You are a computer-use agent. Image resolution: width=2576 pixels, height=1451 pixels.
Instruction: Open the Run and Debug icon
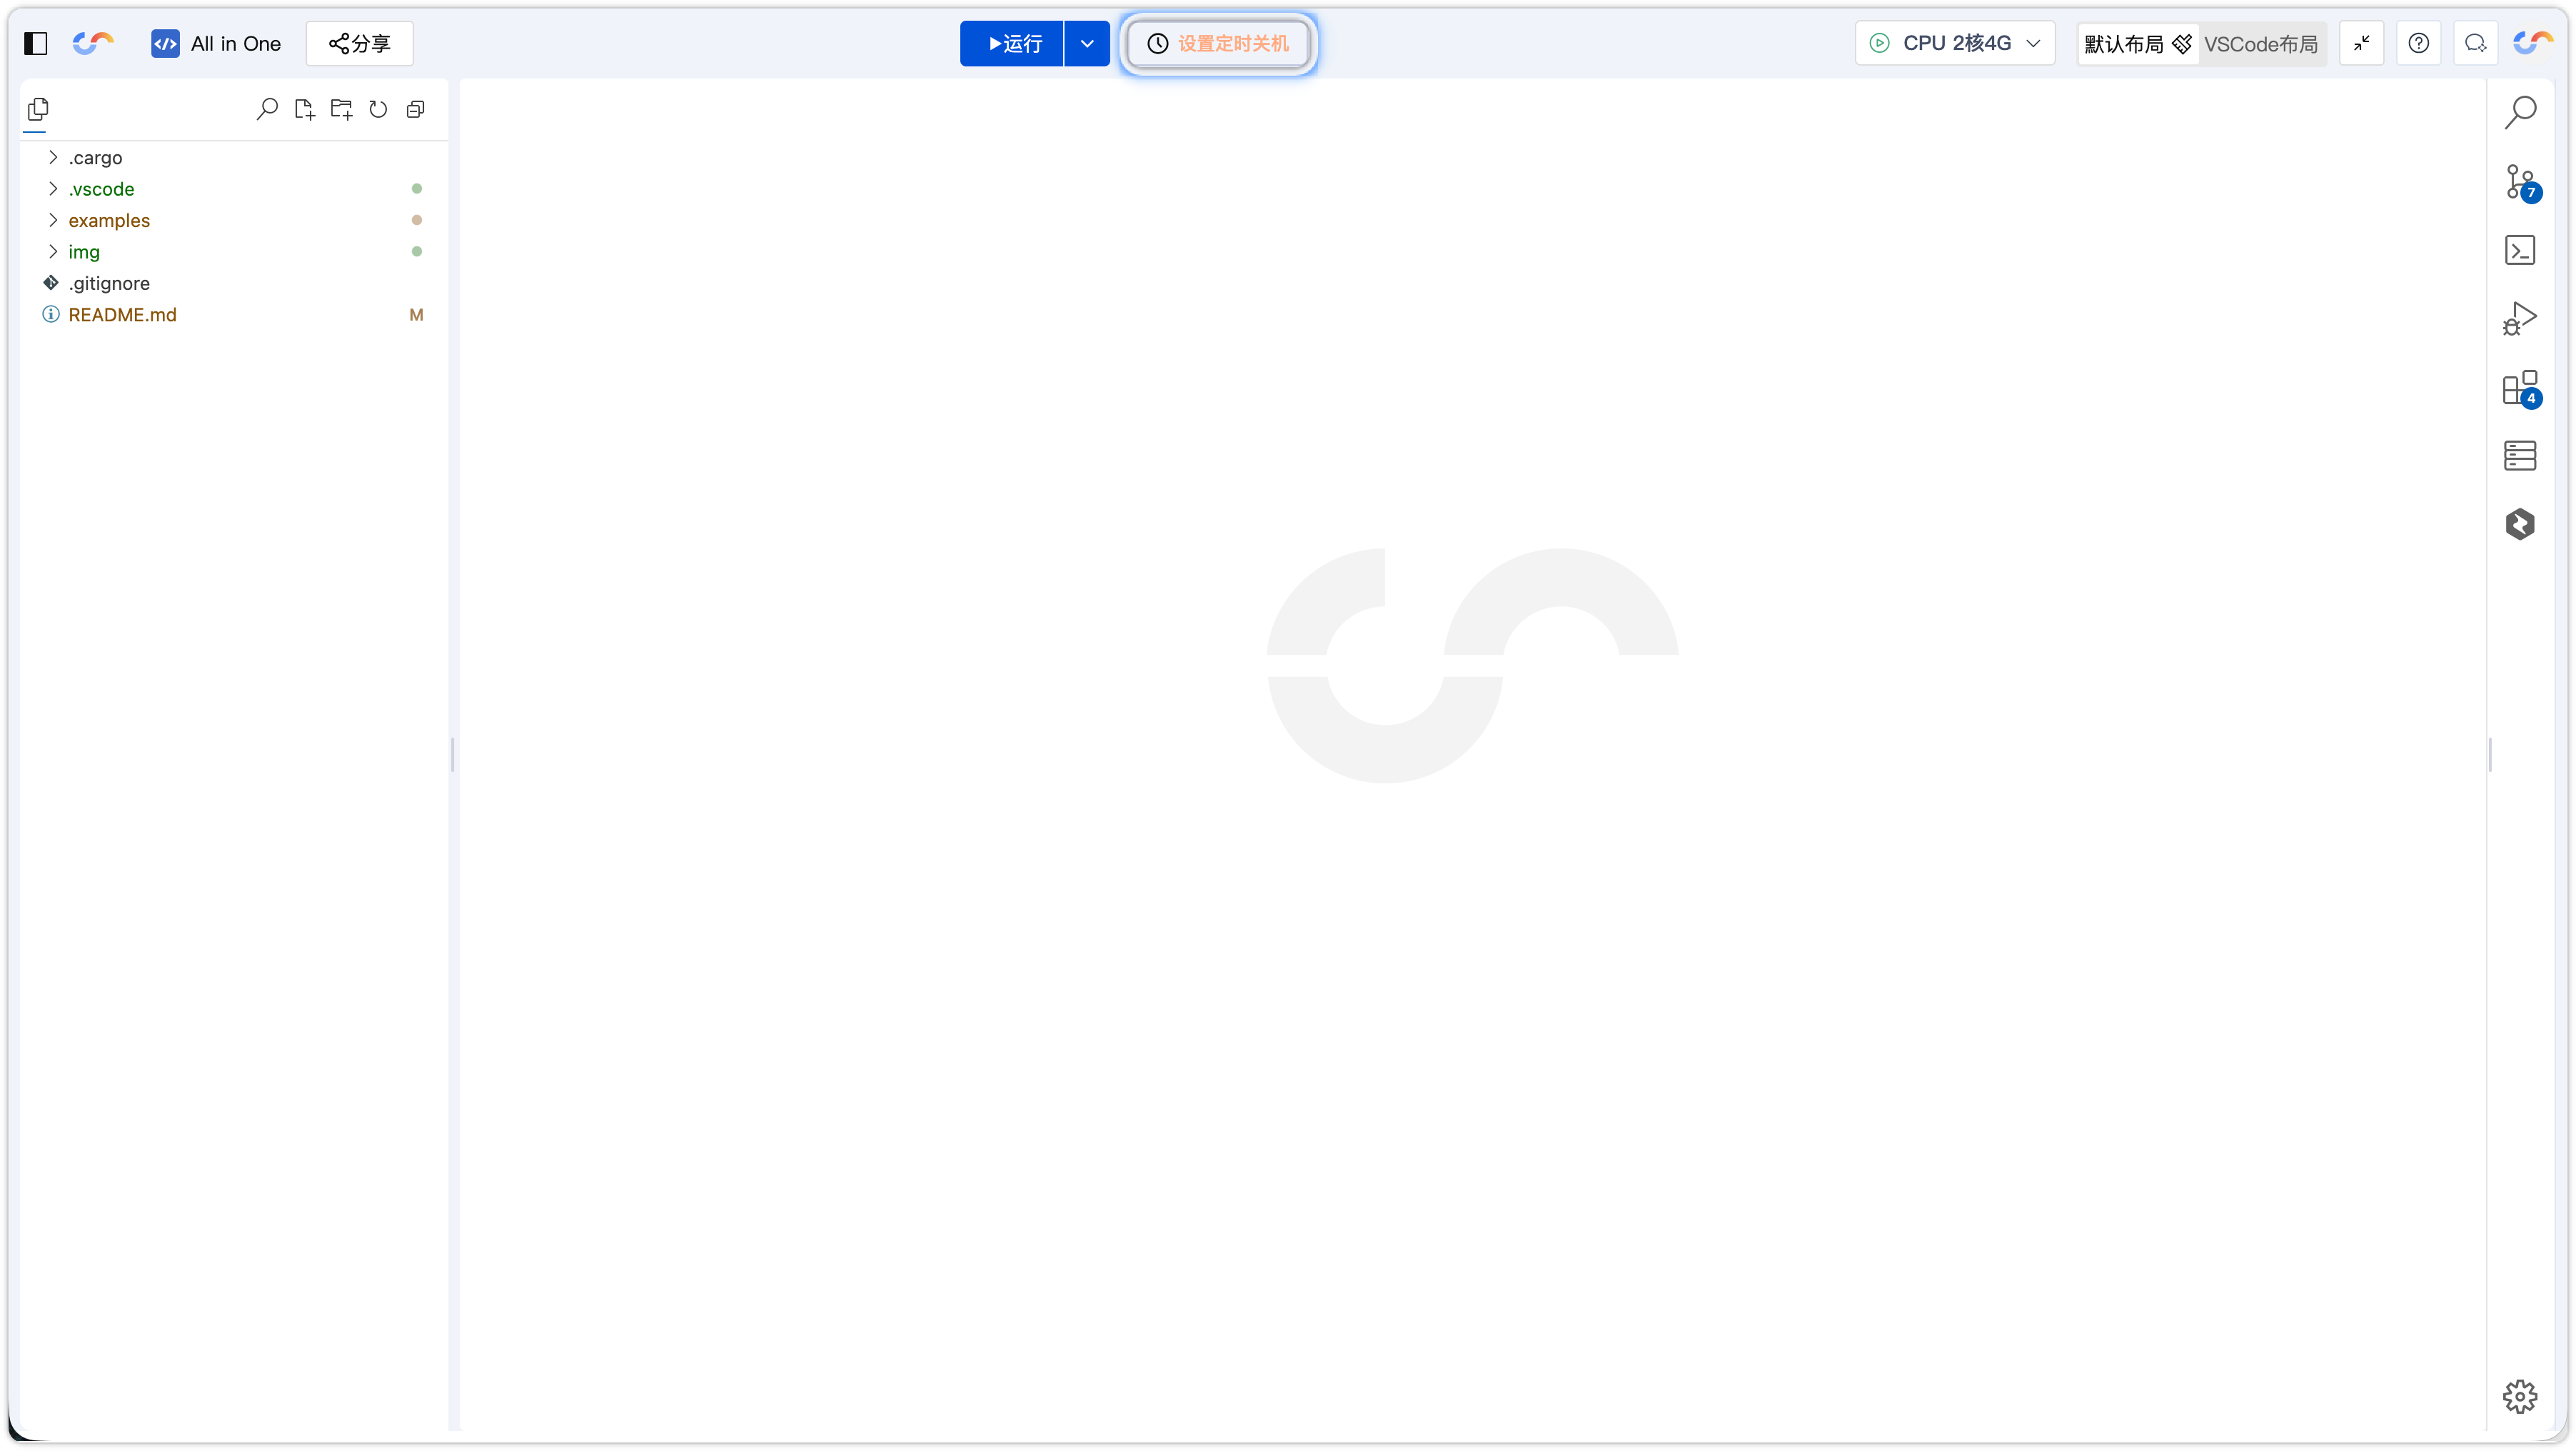pyautogui.click(x=2520, y=319)
